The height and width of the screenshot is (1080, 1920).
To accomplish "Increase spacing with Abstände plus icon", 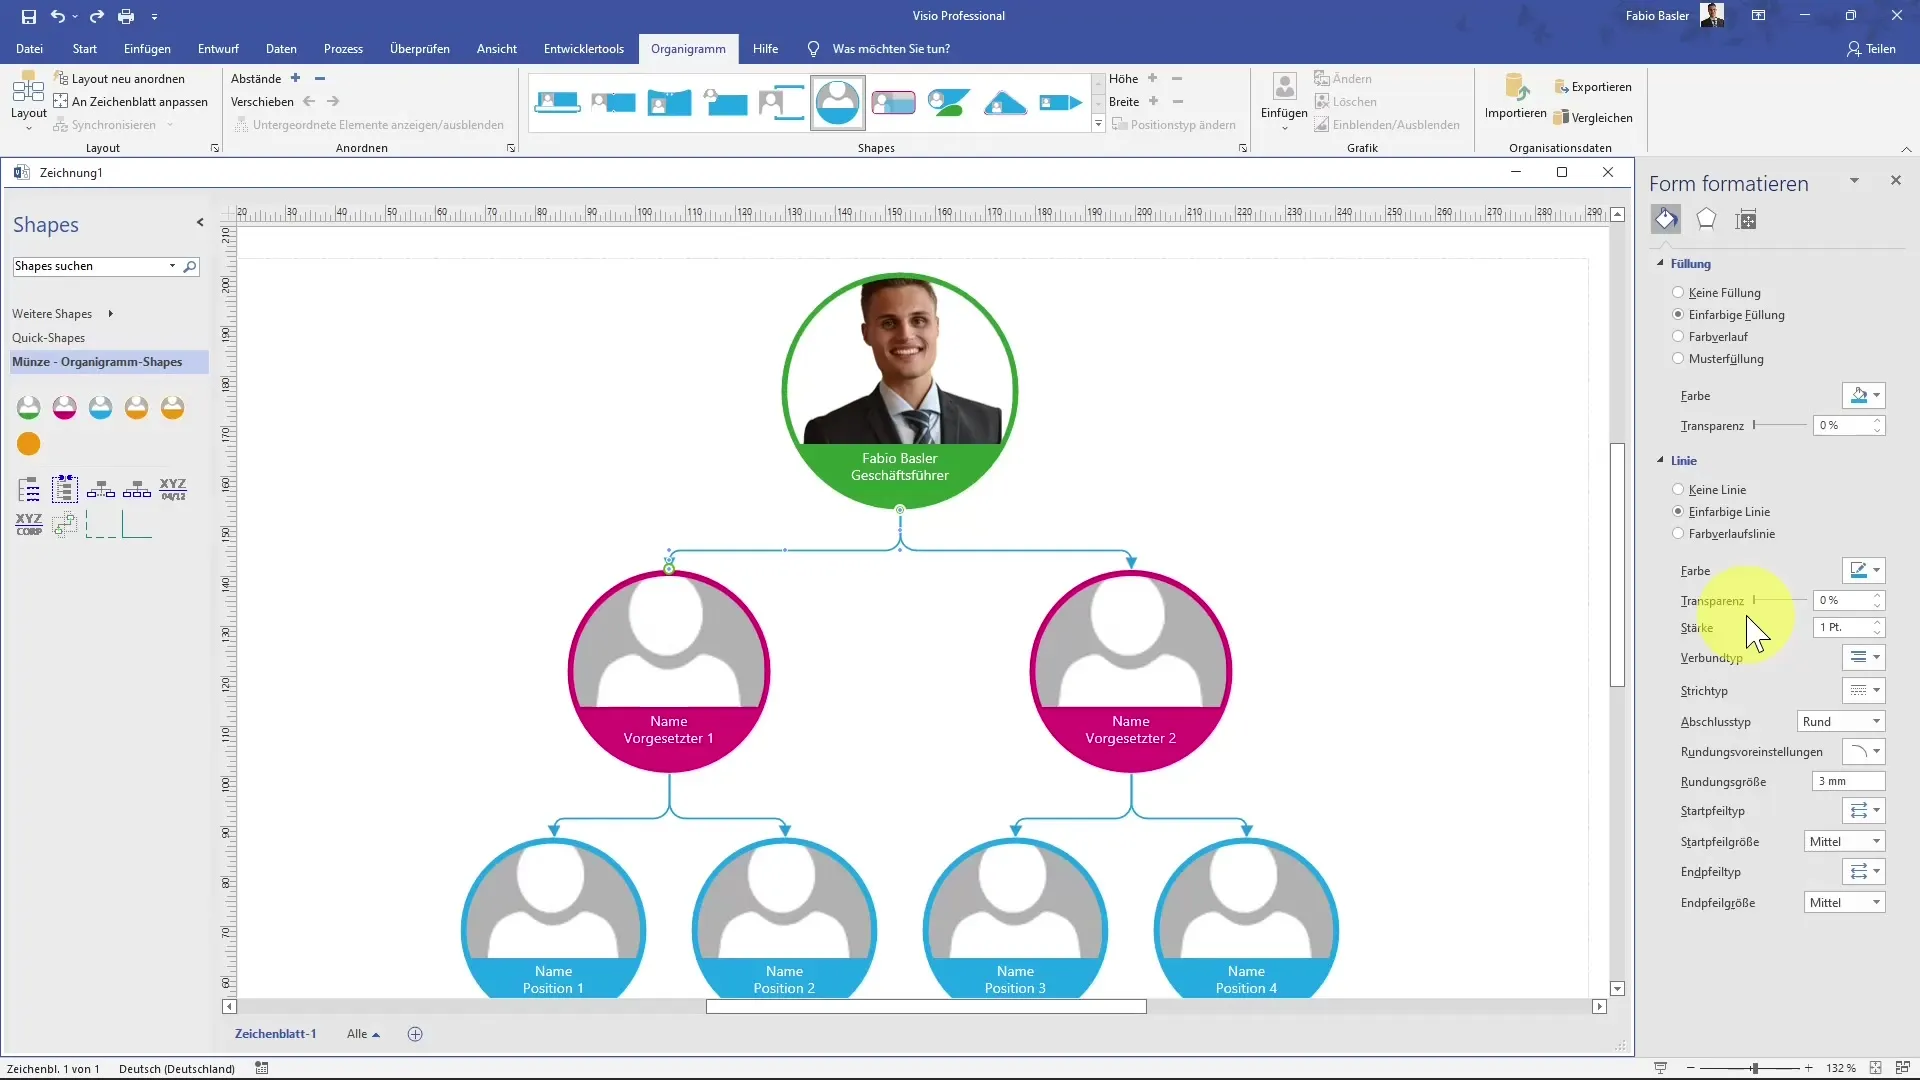I will tap(295, 78).
